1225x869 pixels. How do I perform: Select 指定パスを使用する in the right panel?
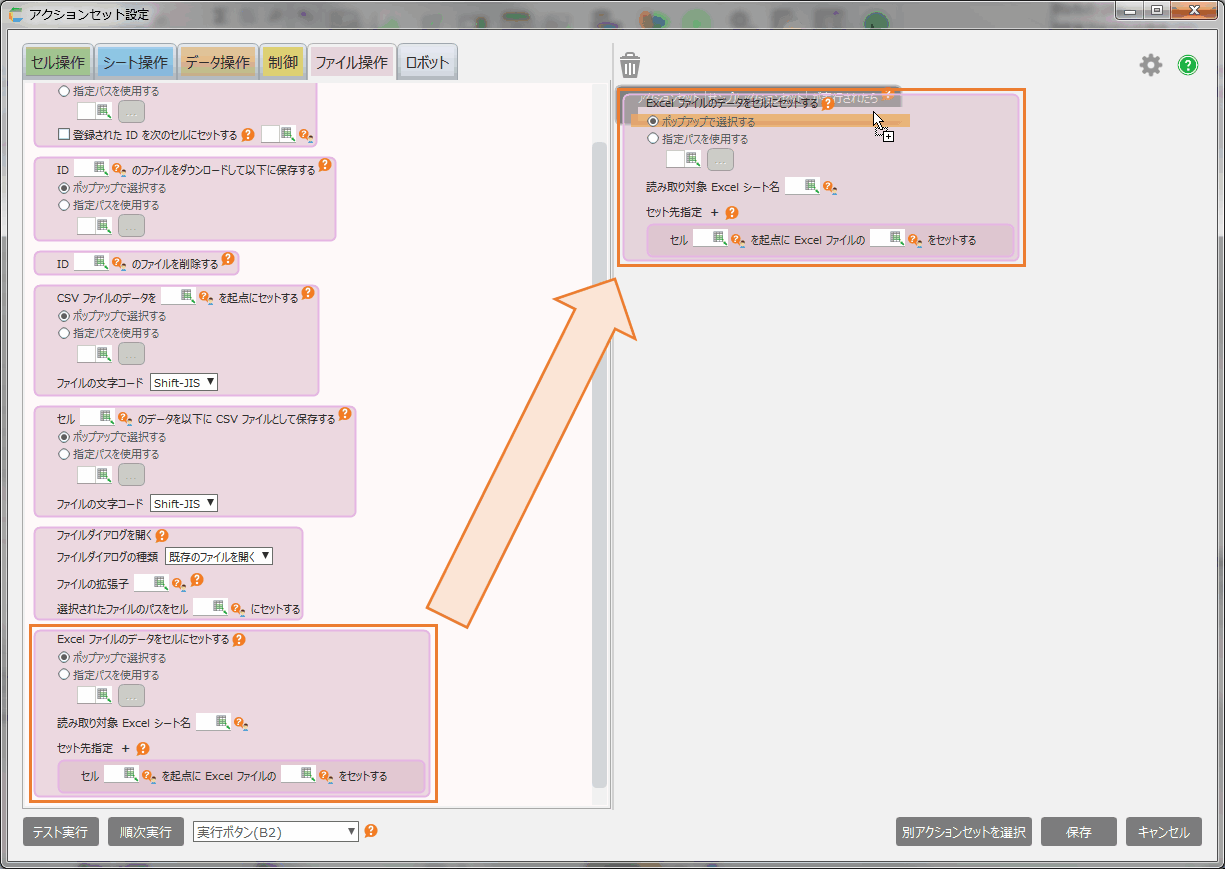click(653, 139)
